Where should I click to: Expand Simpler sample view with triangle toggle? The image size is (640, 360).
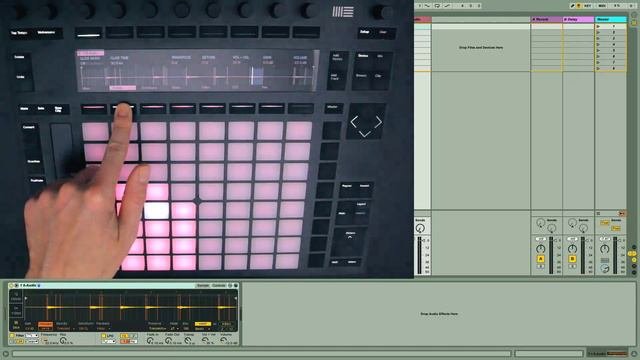[16, 285]
